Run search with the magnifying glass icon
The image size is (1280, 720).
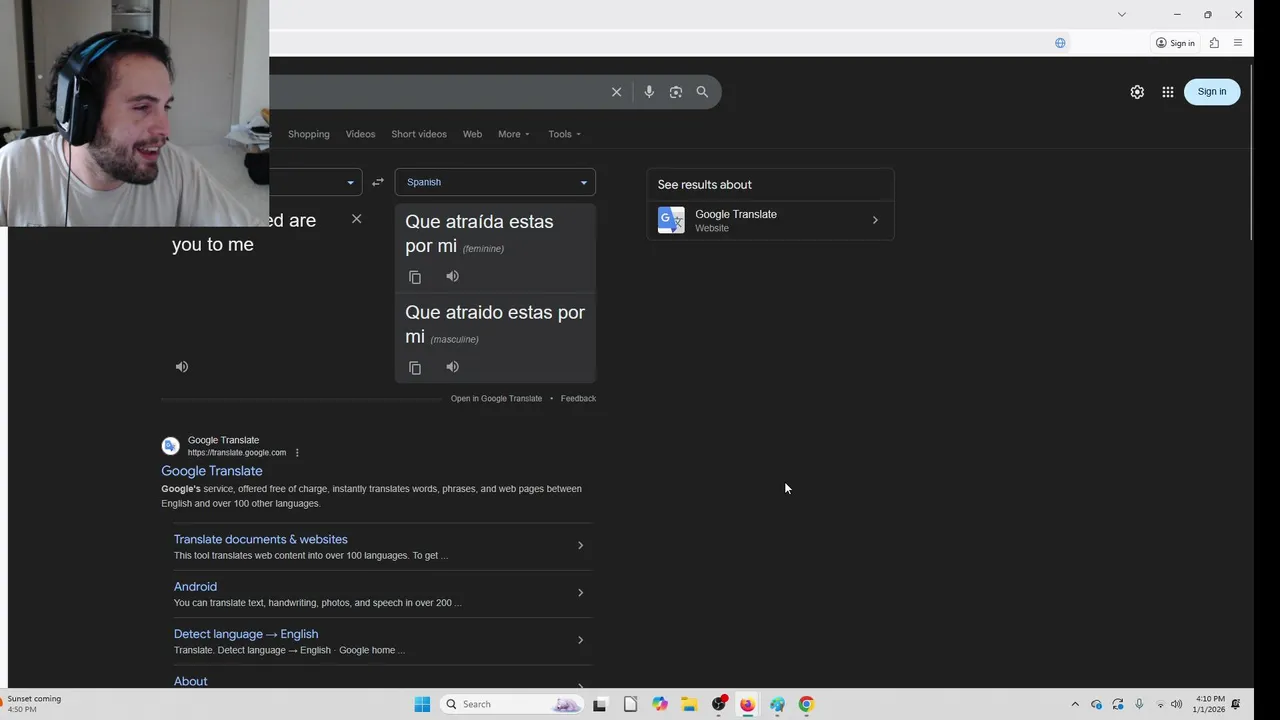click(702, 92)
